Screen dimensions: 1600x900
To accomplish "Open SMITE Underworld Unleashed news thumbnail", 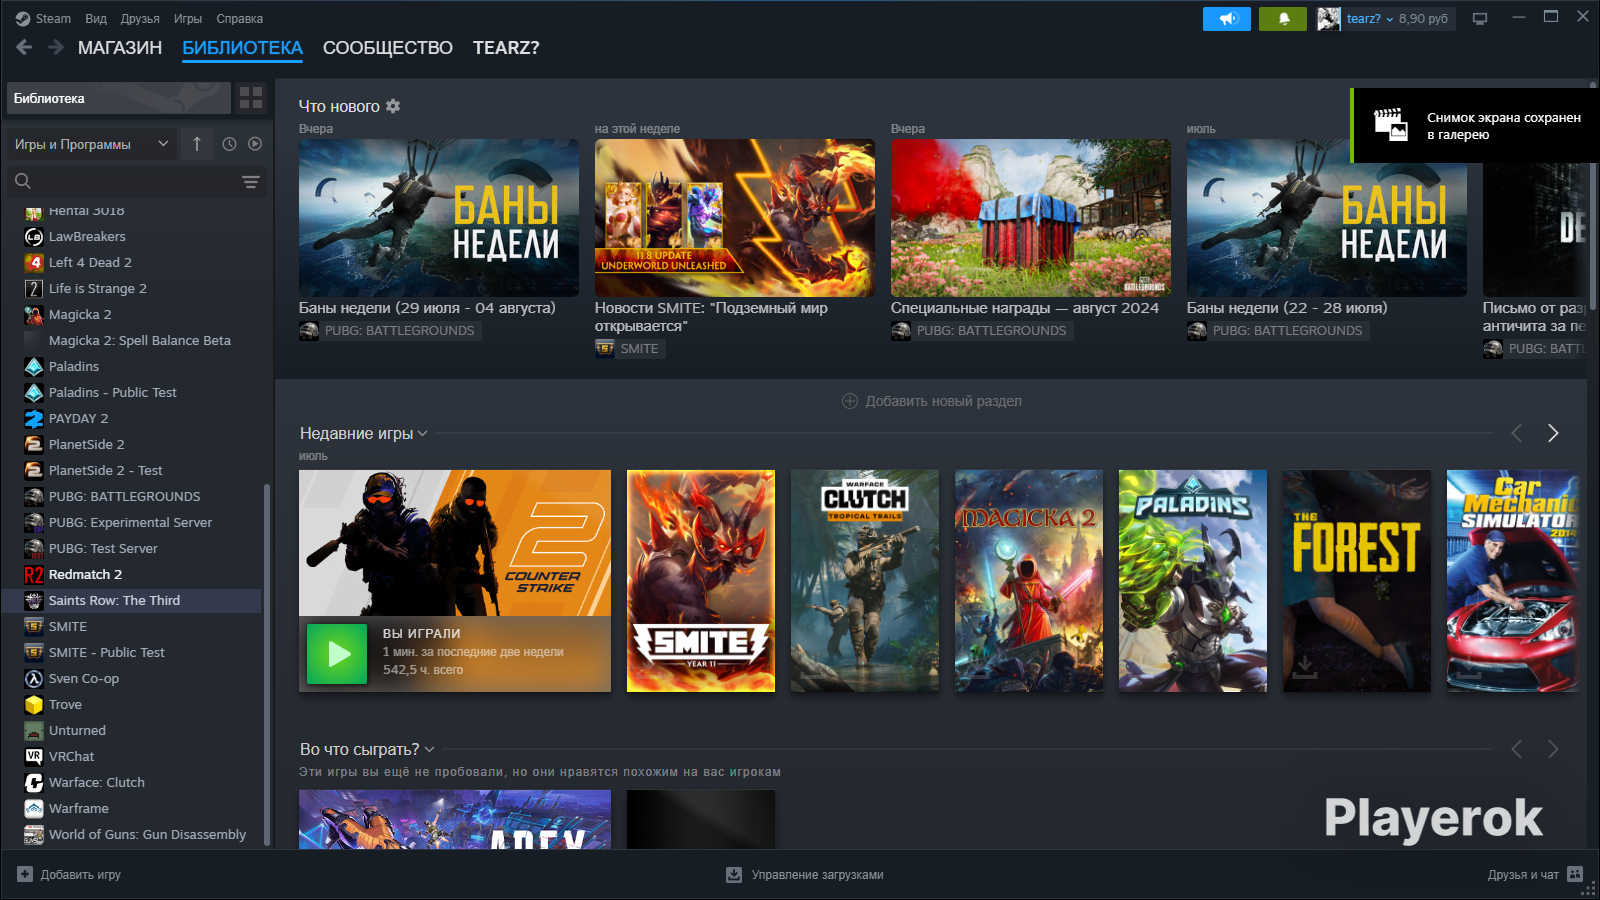I will [x=735, y=218].
